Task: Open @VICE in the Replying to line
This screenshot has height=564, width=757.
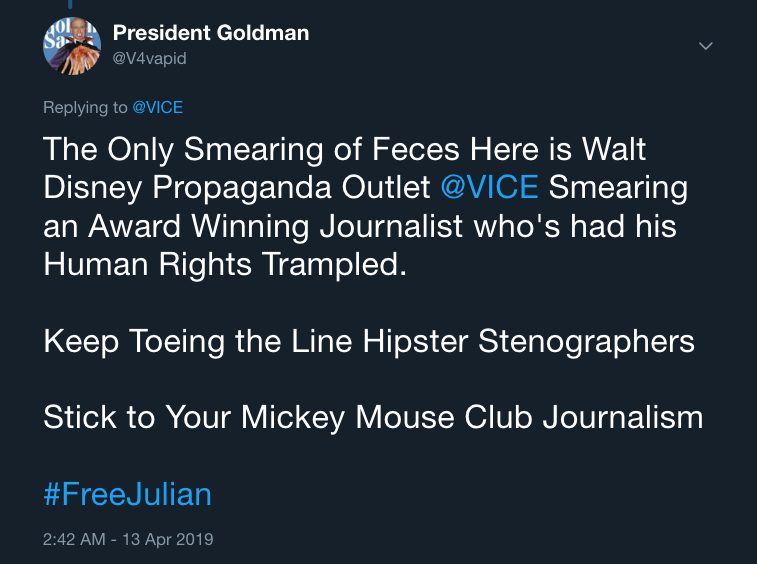Action: [x=157, y=107]
